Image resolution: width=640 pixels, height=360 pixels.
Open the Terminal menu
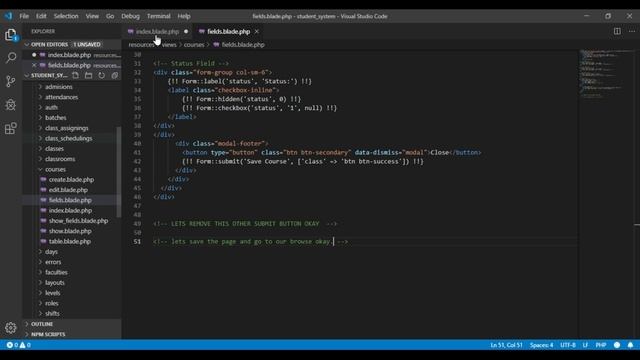click(x=159, y=16)
